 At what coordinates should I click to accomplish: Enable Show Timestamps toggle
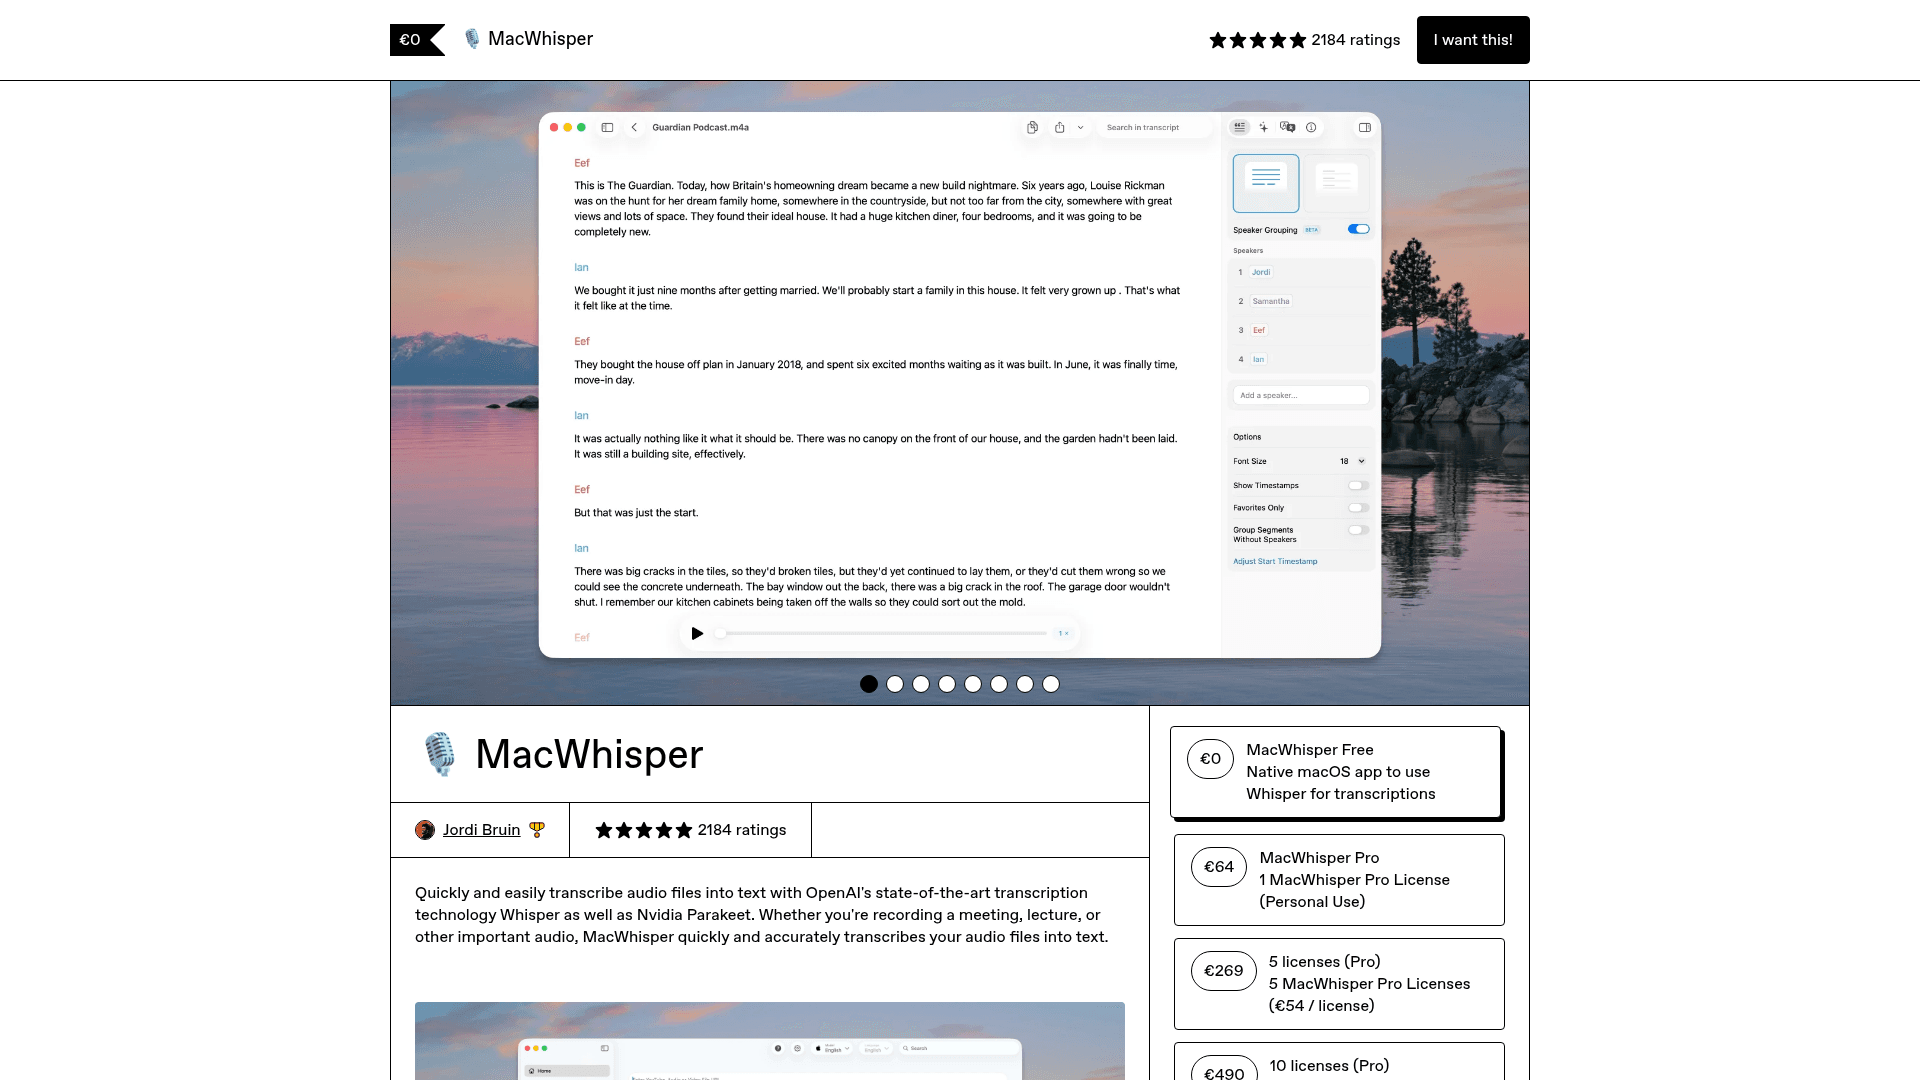[x=1358, y=485]
